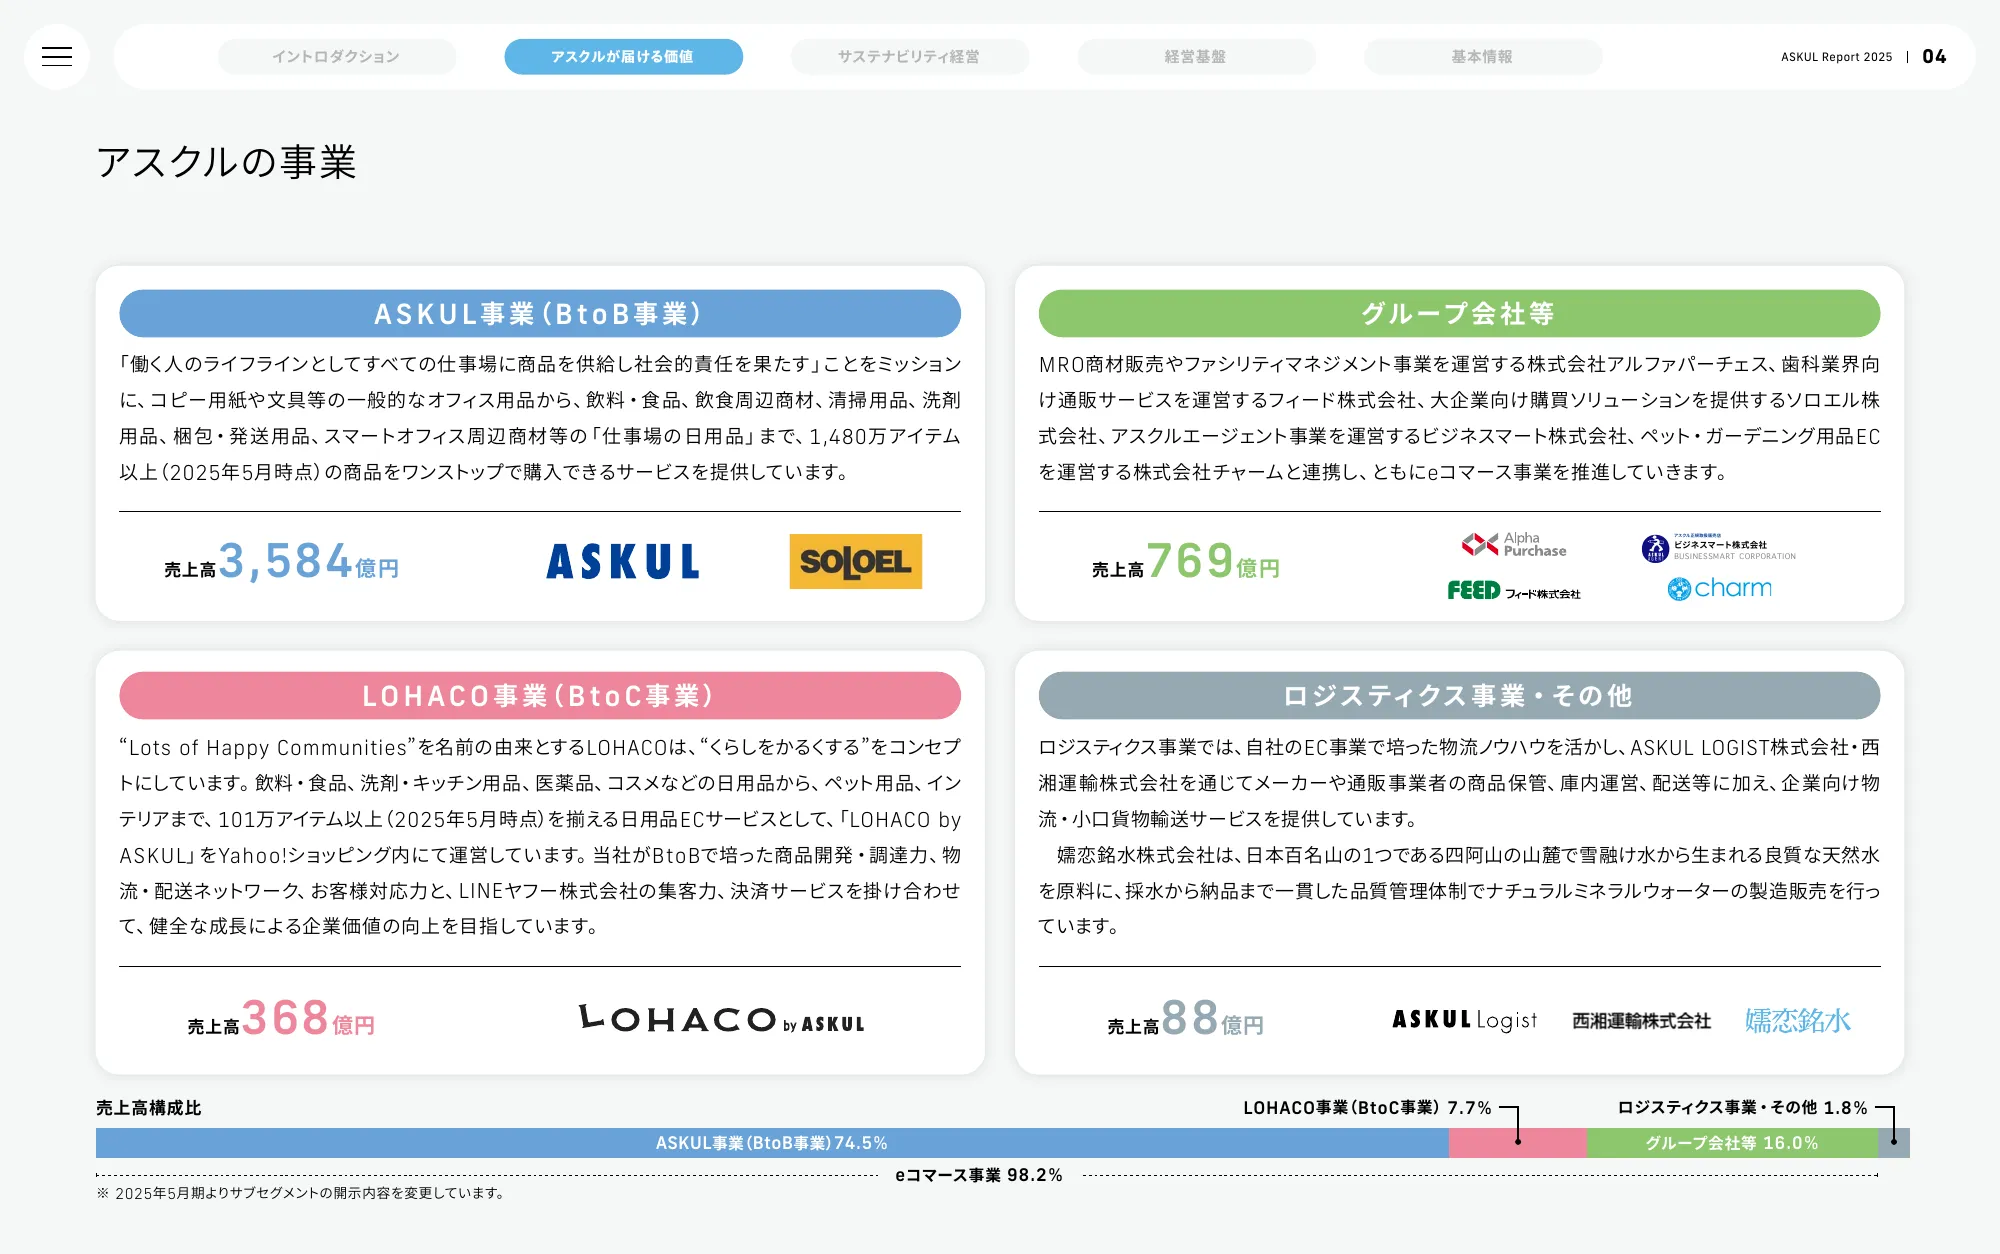Click the 嬬恋銘水 brand logo
The height and width of the screenshot is (1254, 2000).
[x=1797, y=1020]
